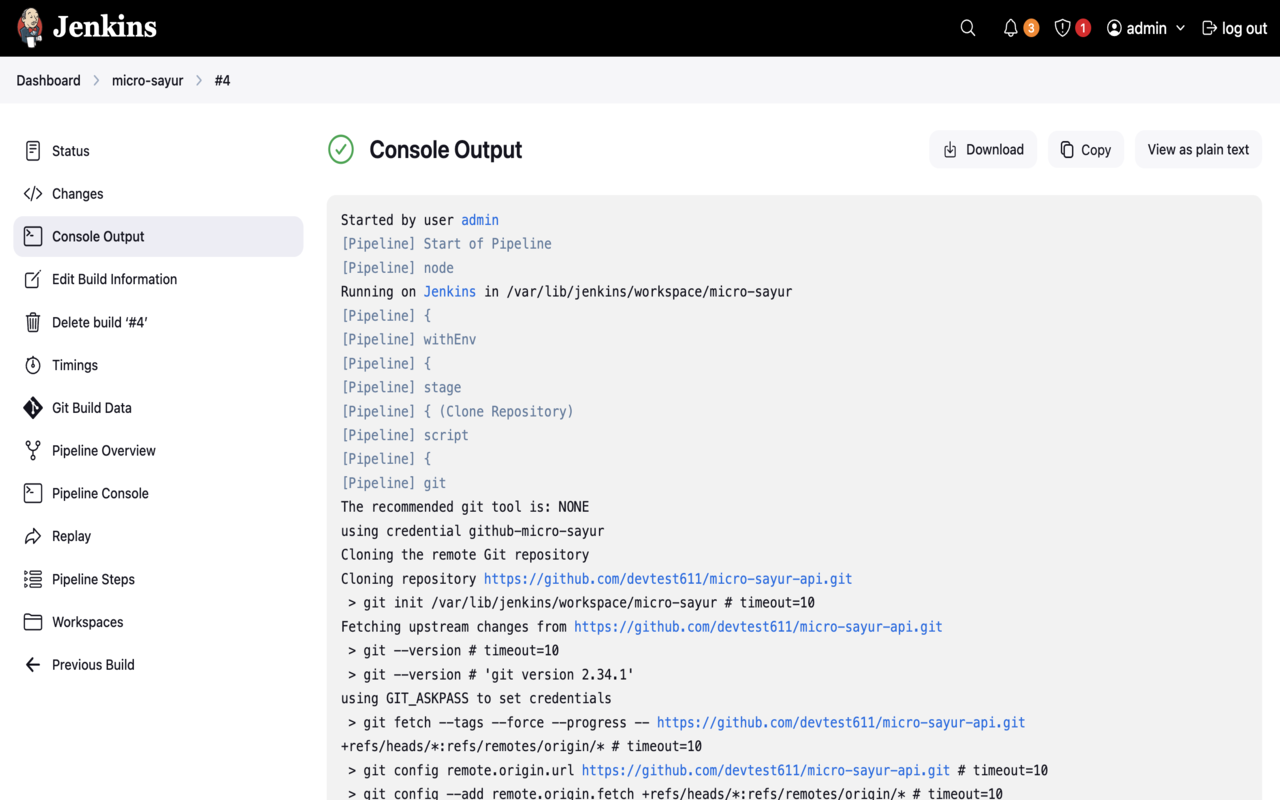1280x800 pixels.
Task: Expand chevron after micro-sayur breadcrumb
Action: (199, 80)
